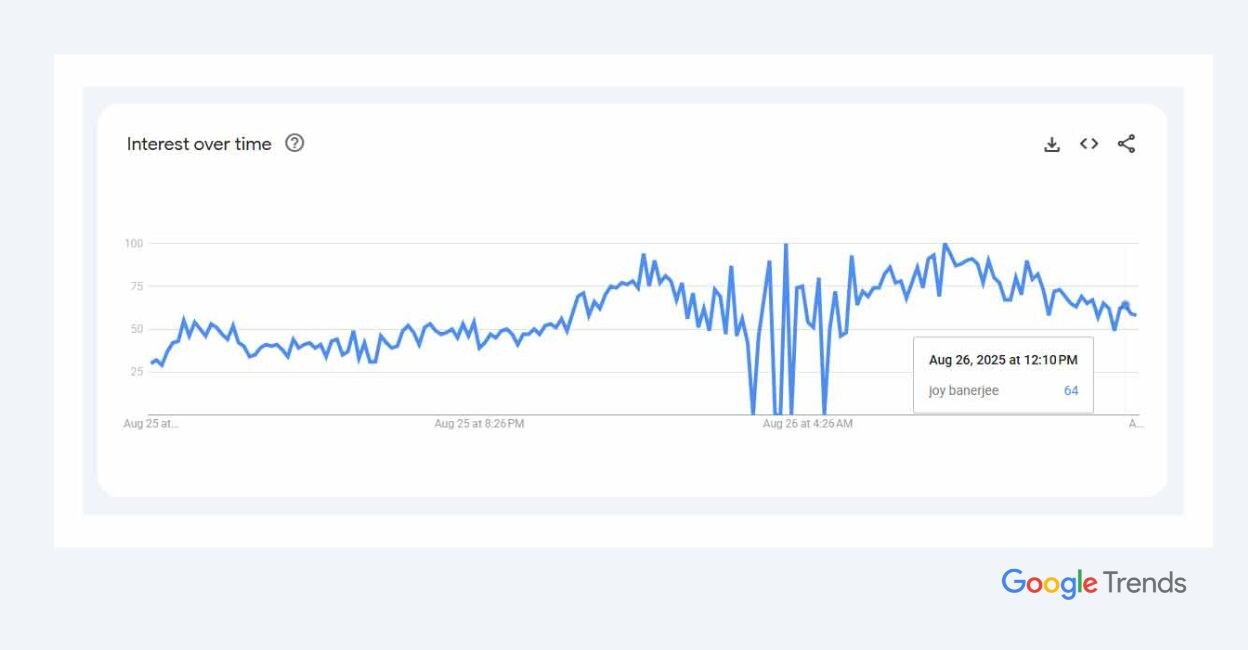This screenshot has height=650, width=1248.
Task: Download the chart data as CSV
Action: (x=1052, y=144)
